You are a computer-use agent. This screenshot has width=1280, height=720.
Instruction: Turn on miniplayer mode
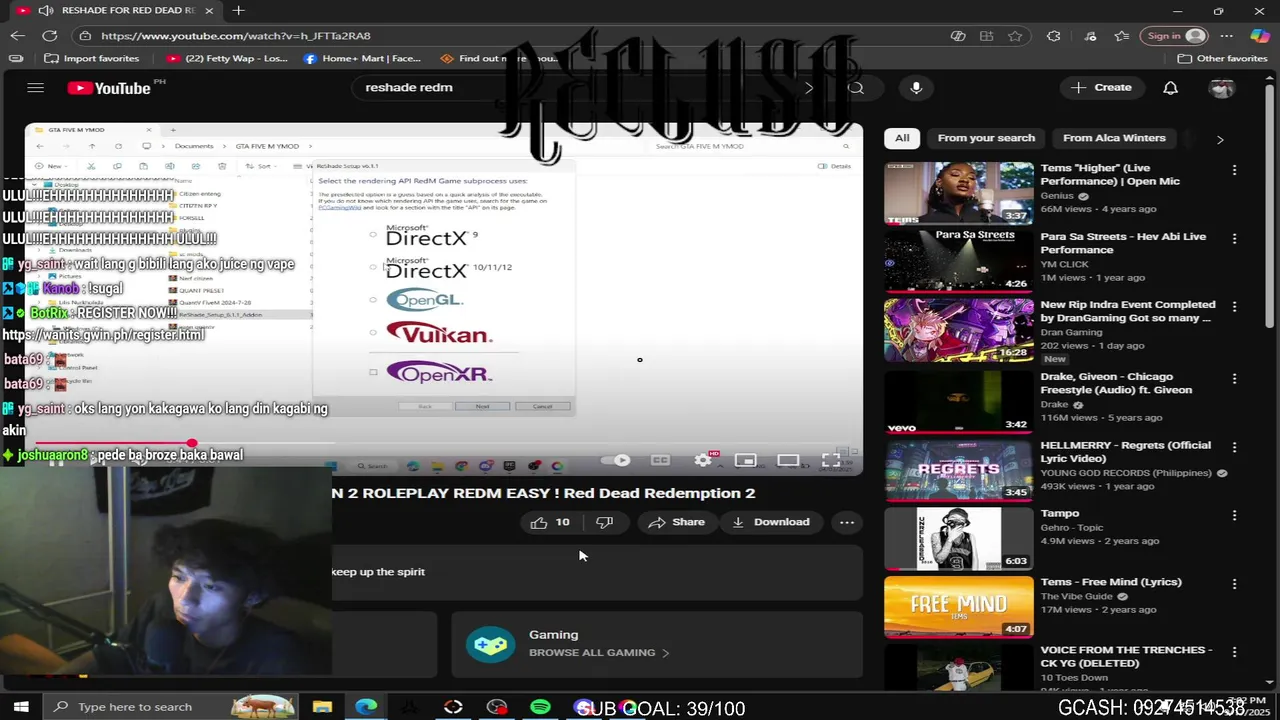(x=745, y=460)
